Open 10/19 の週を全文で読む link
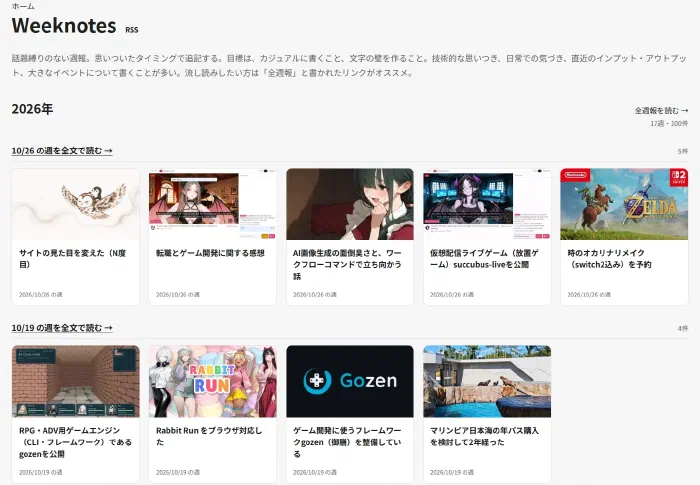Screen dimensions: 700x485 62,328
